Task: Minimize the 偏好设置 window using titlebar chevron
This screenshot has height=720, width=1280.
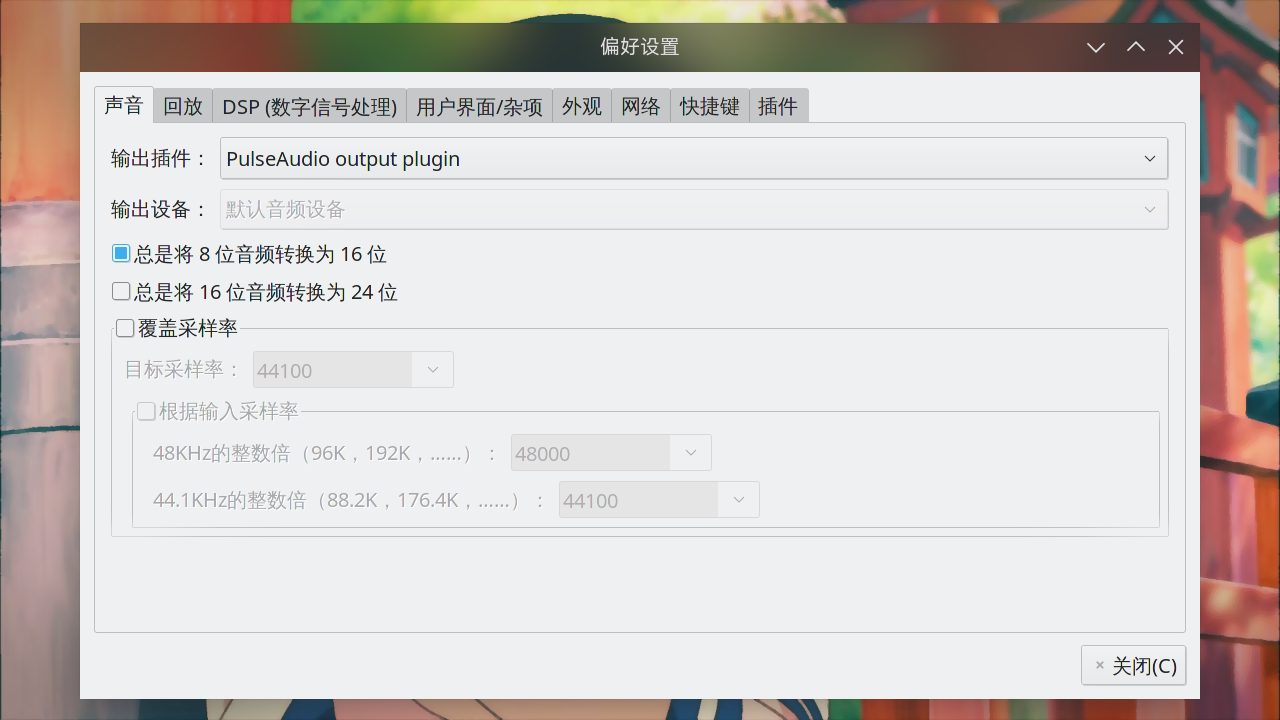Action: tap(1096, 47)
